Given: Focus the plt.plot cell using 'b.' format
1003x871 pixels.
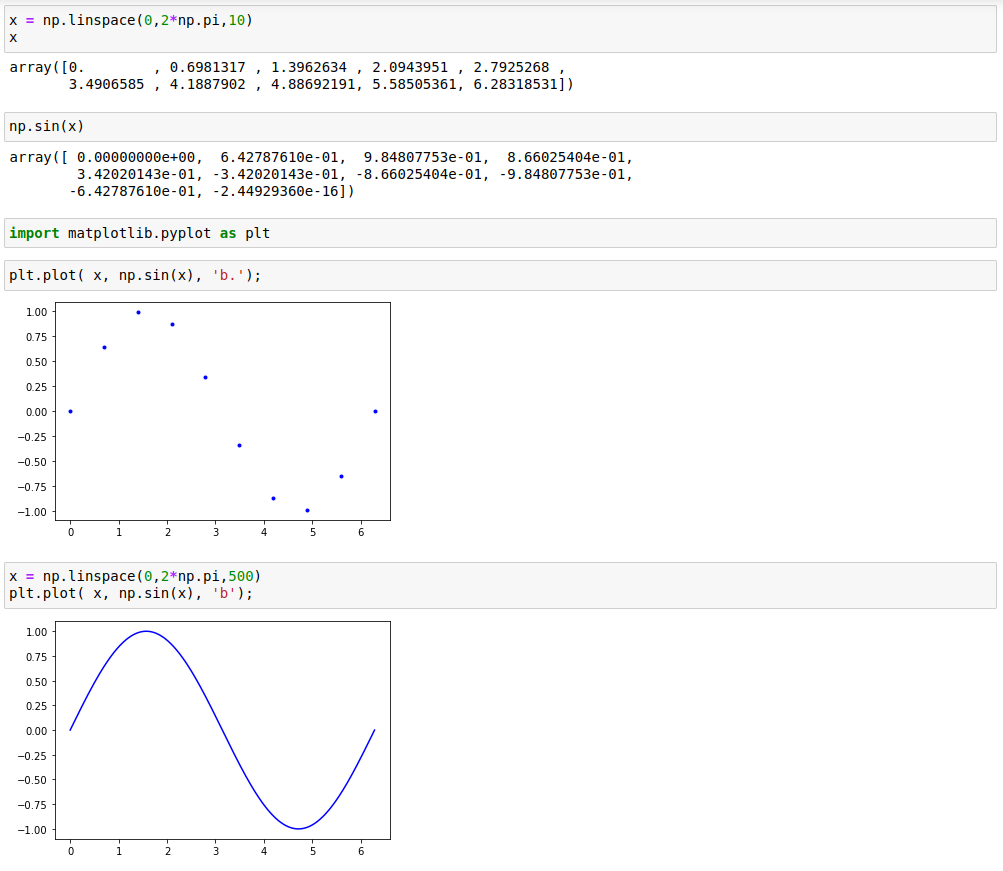Looking at the screenshot, I should click(x=500, y=275).
